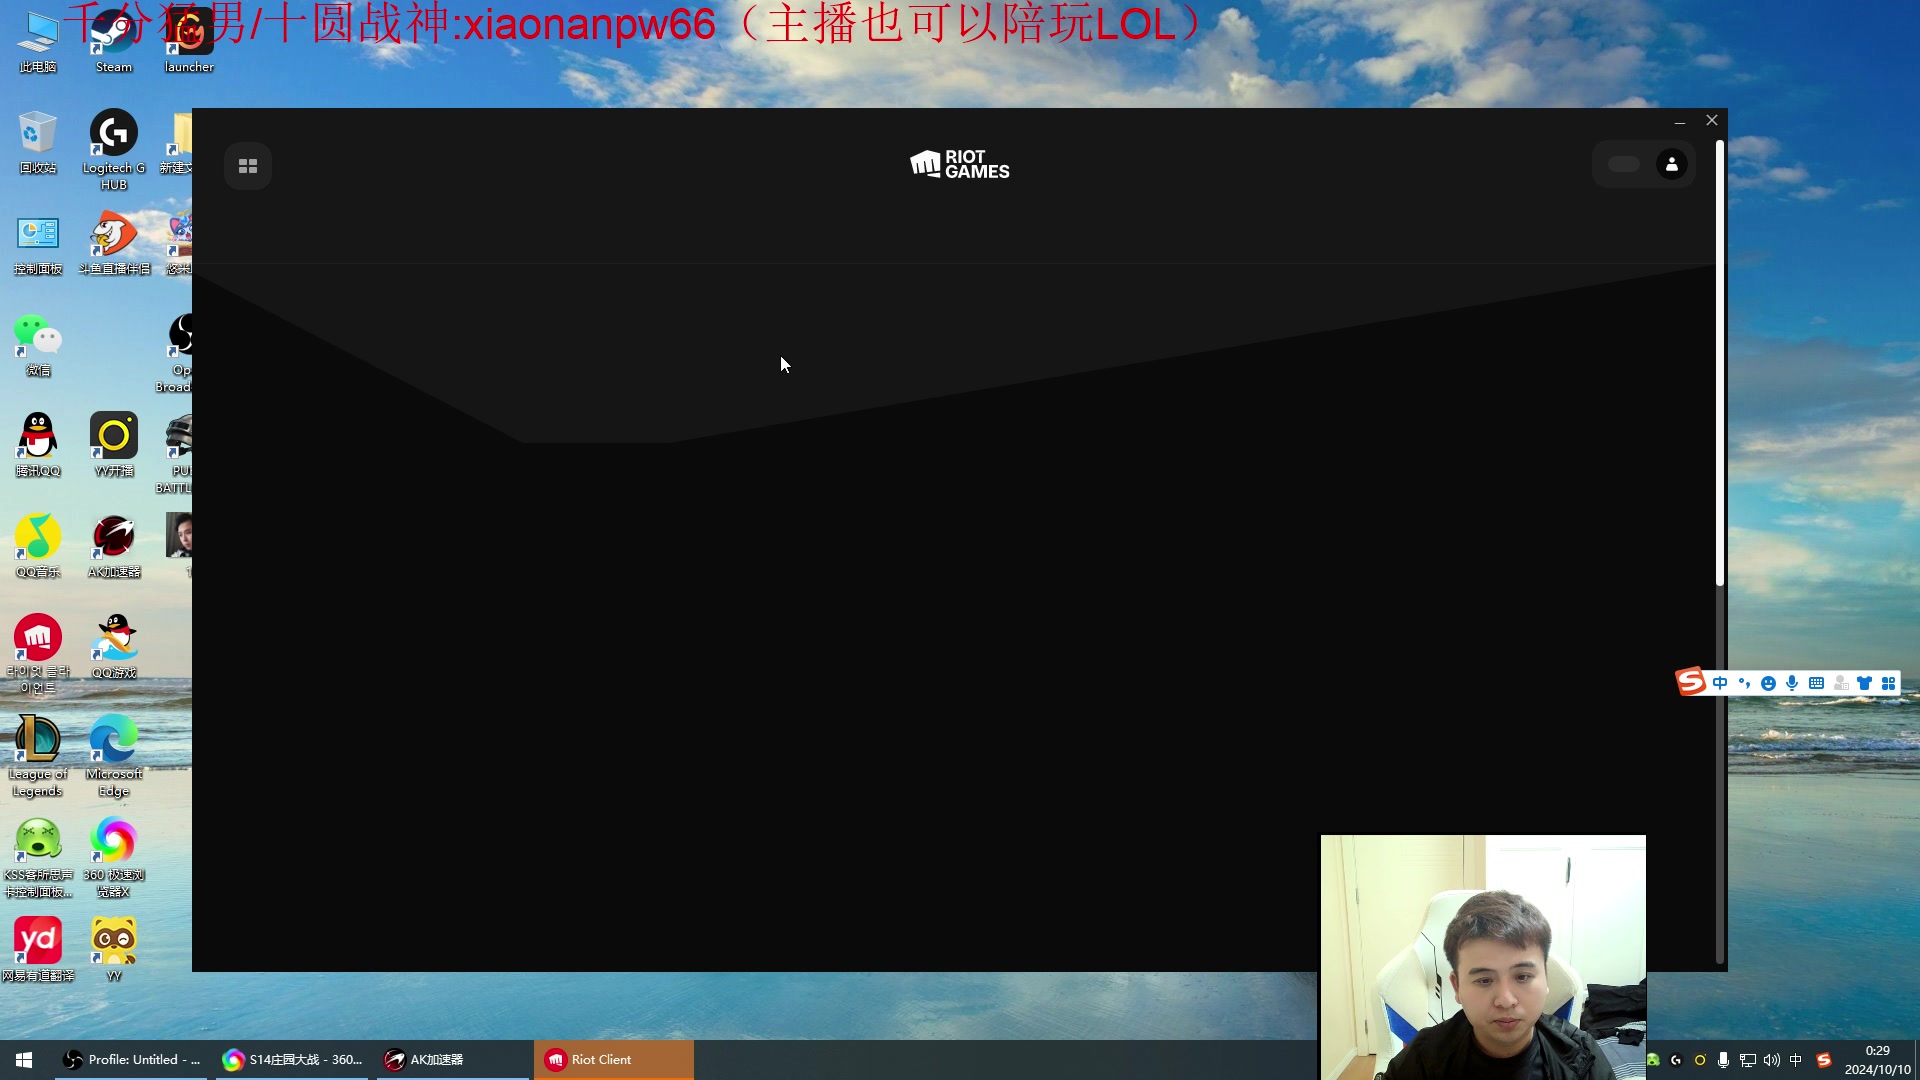Image resolution: width=1920 pixels, height=1080 pixels.
Task: Toggle Sogou punctuation mode button
Action: (x=1744, y=683)
